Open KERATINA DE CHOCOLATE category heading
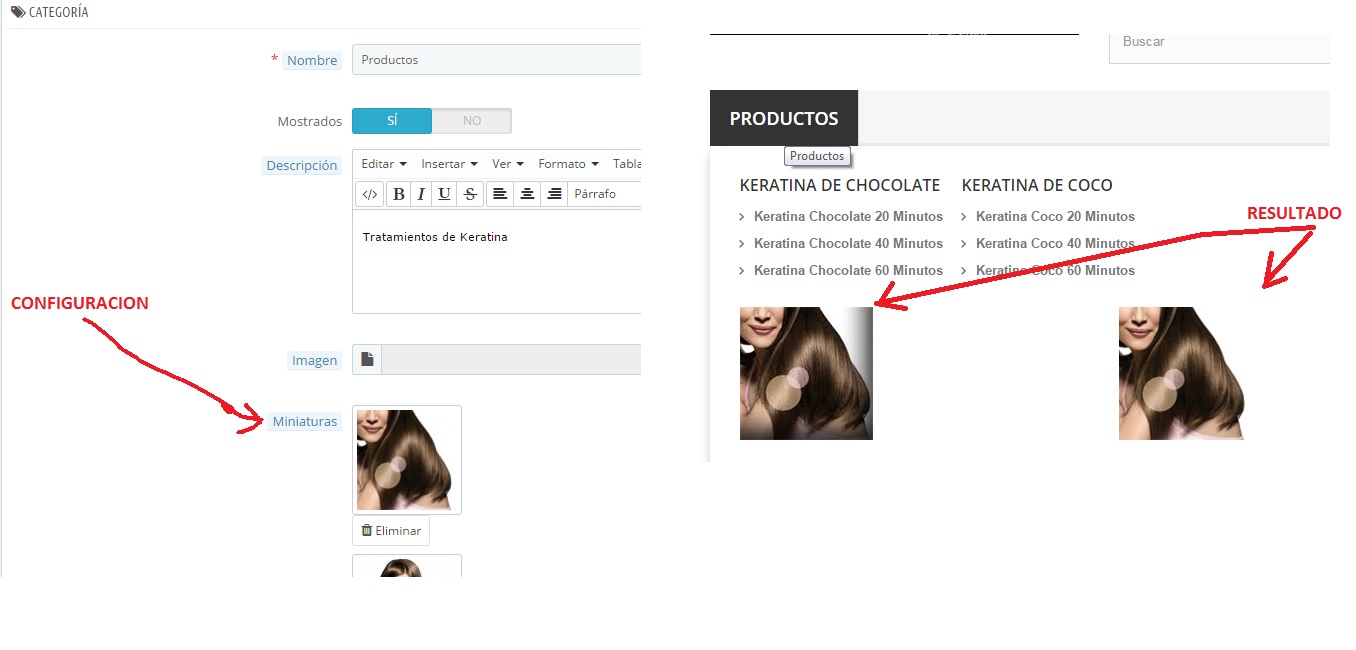Screen dimensions: 1356x650 pyautogui.click(x=840, y=185)
